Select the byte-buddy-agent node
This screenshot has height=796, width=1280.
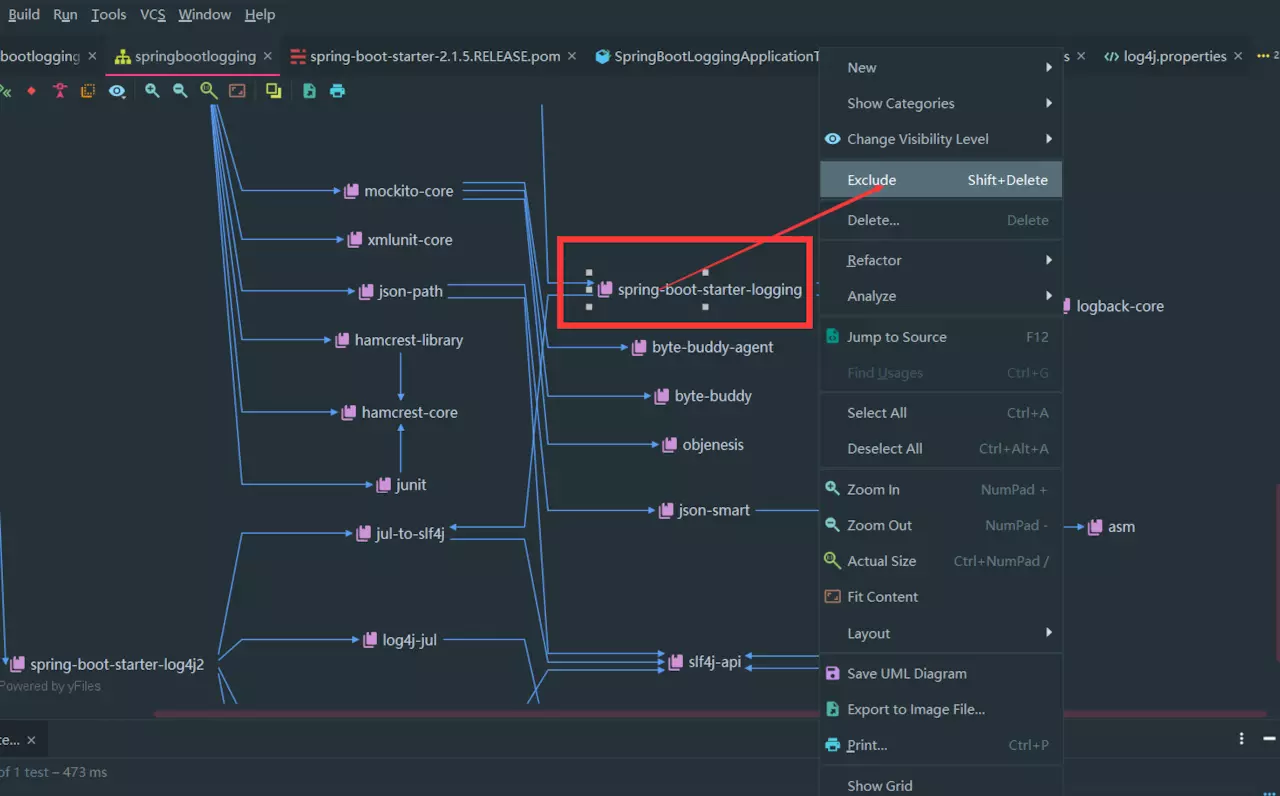[703, 347]
